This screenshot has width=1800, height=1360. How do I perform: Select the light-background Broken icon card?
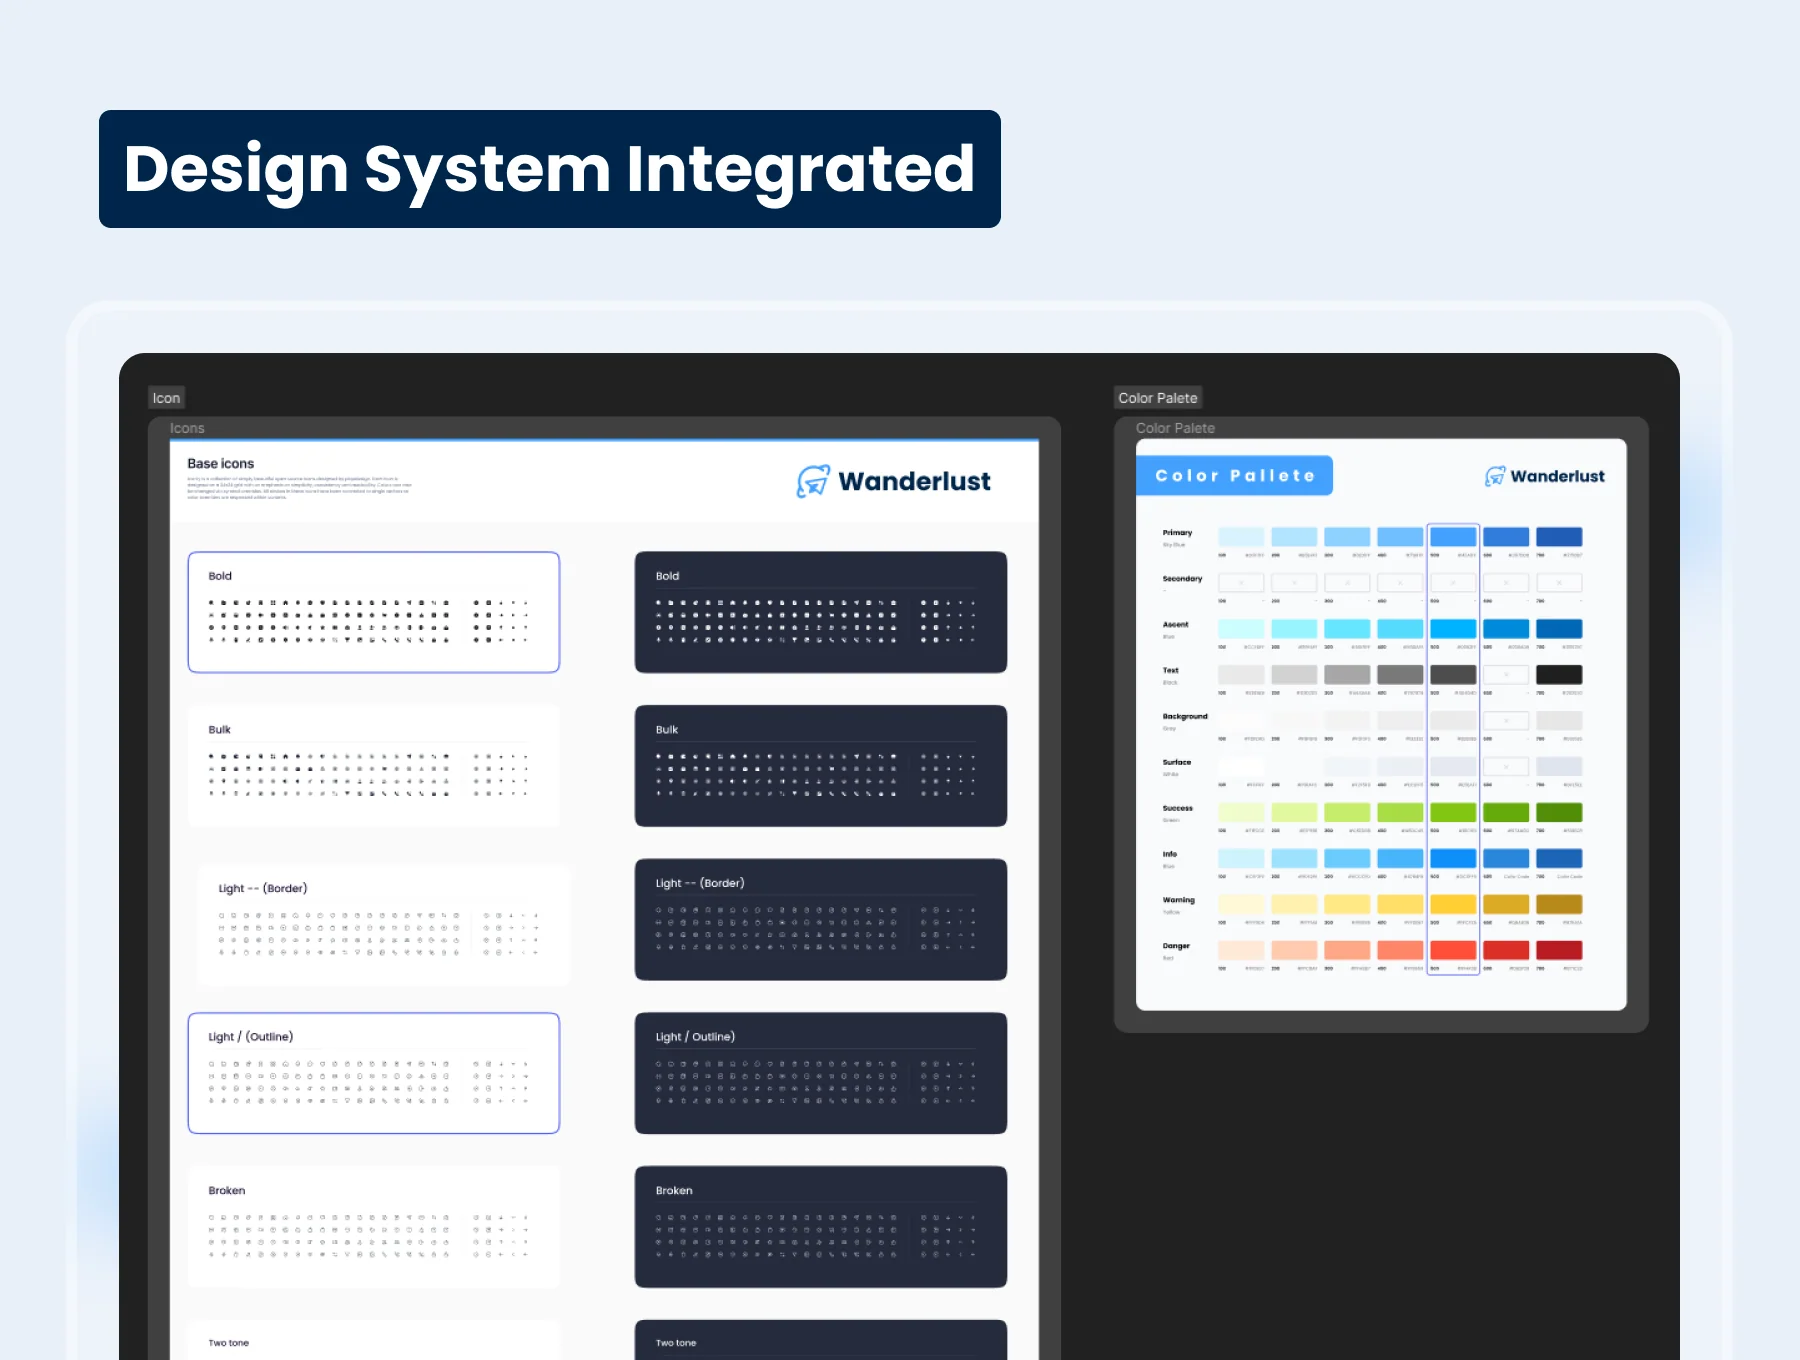click(x=374, y=1227)
